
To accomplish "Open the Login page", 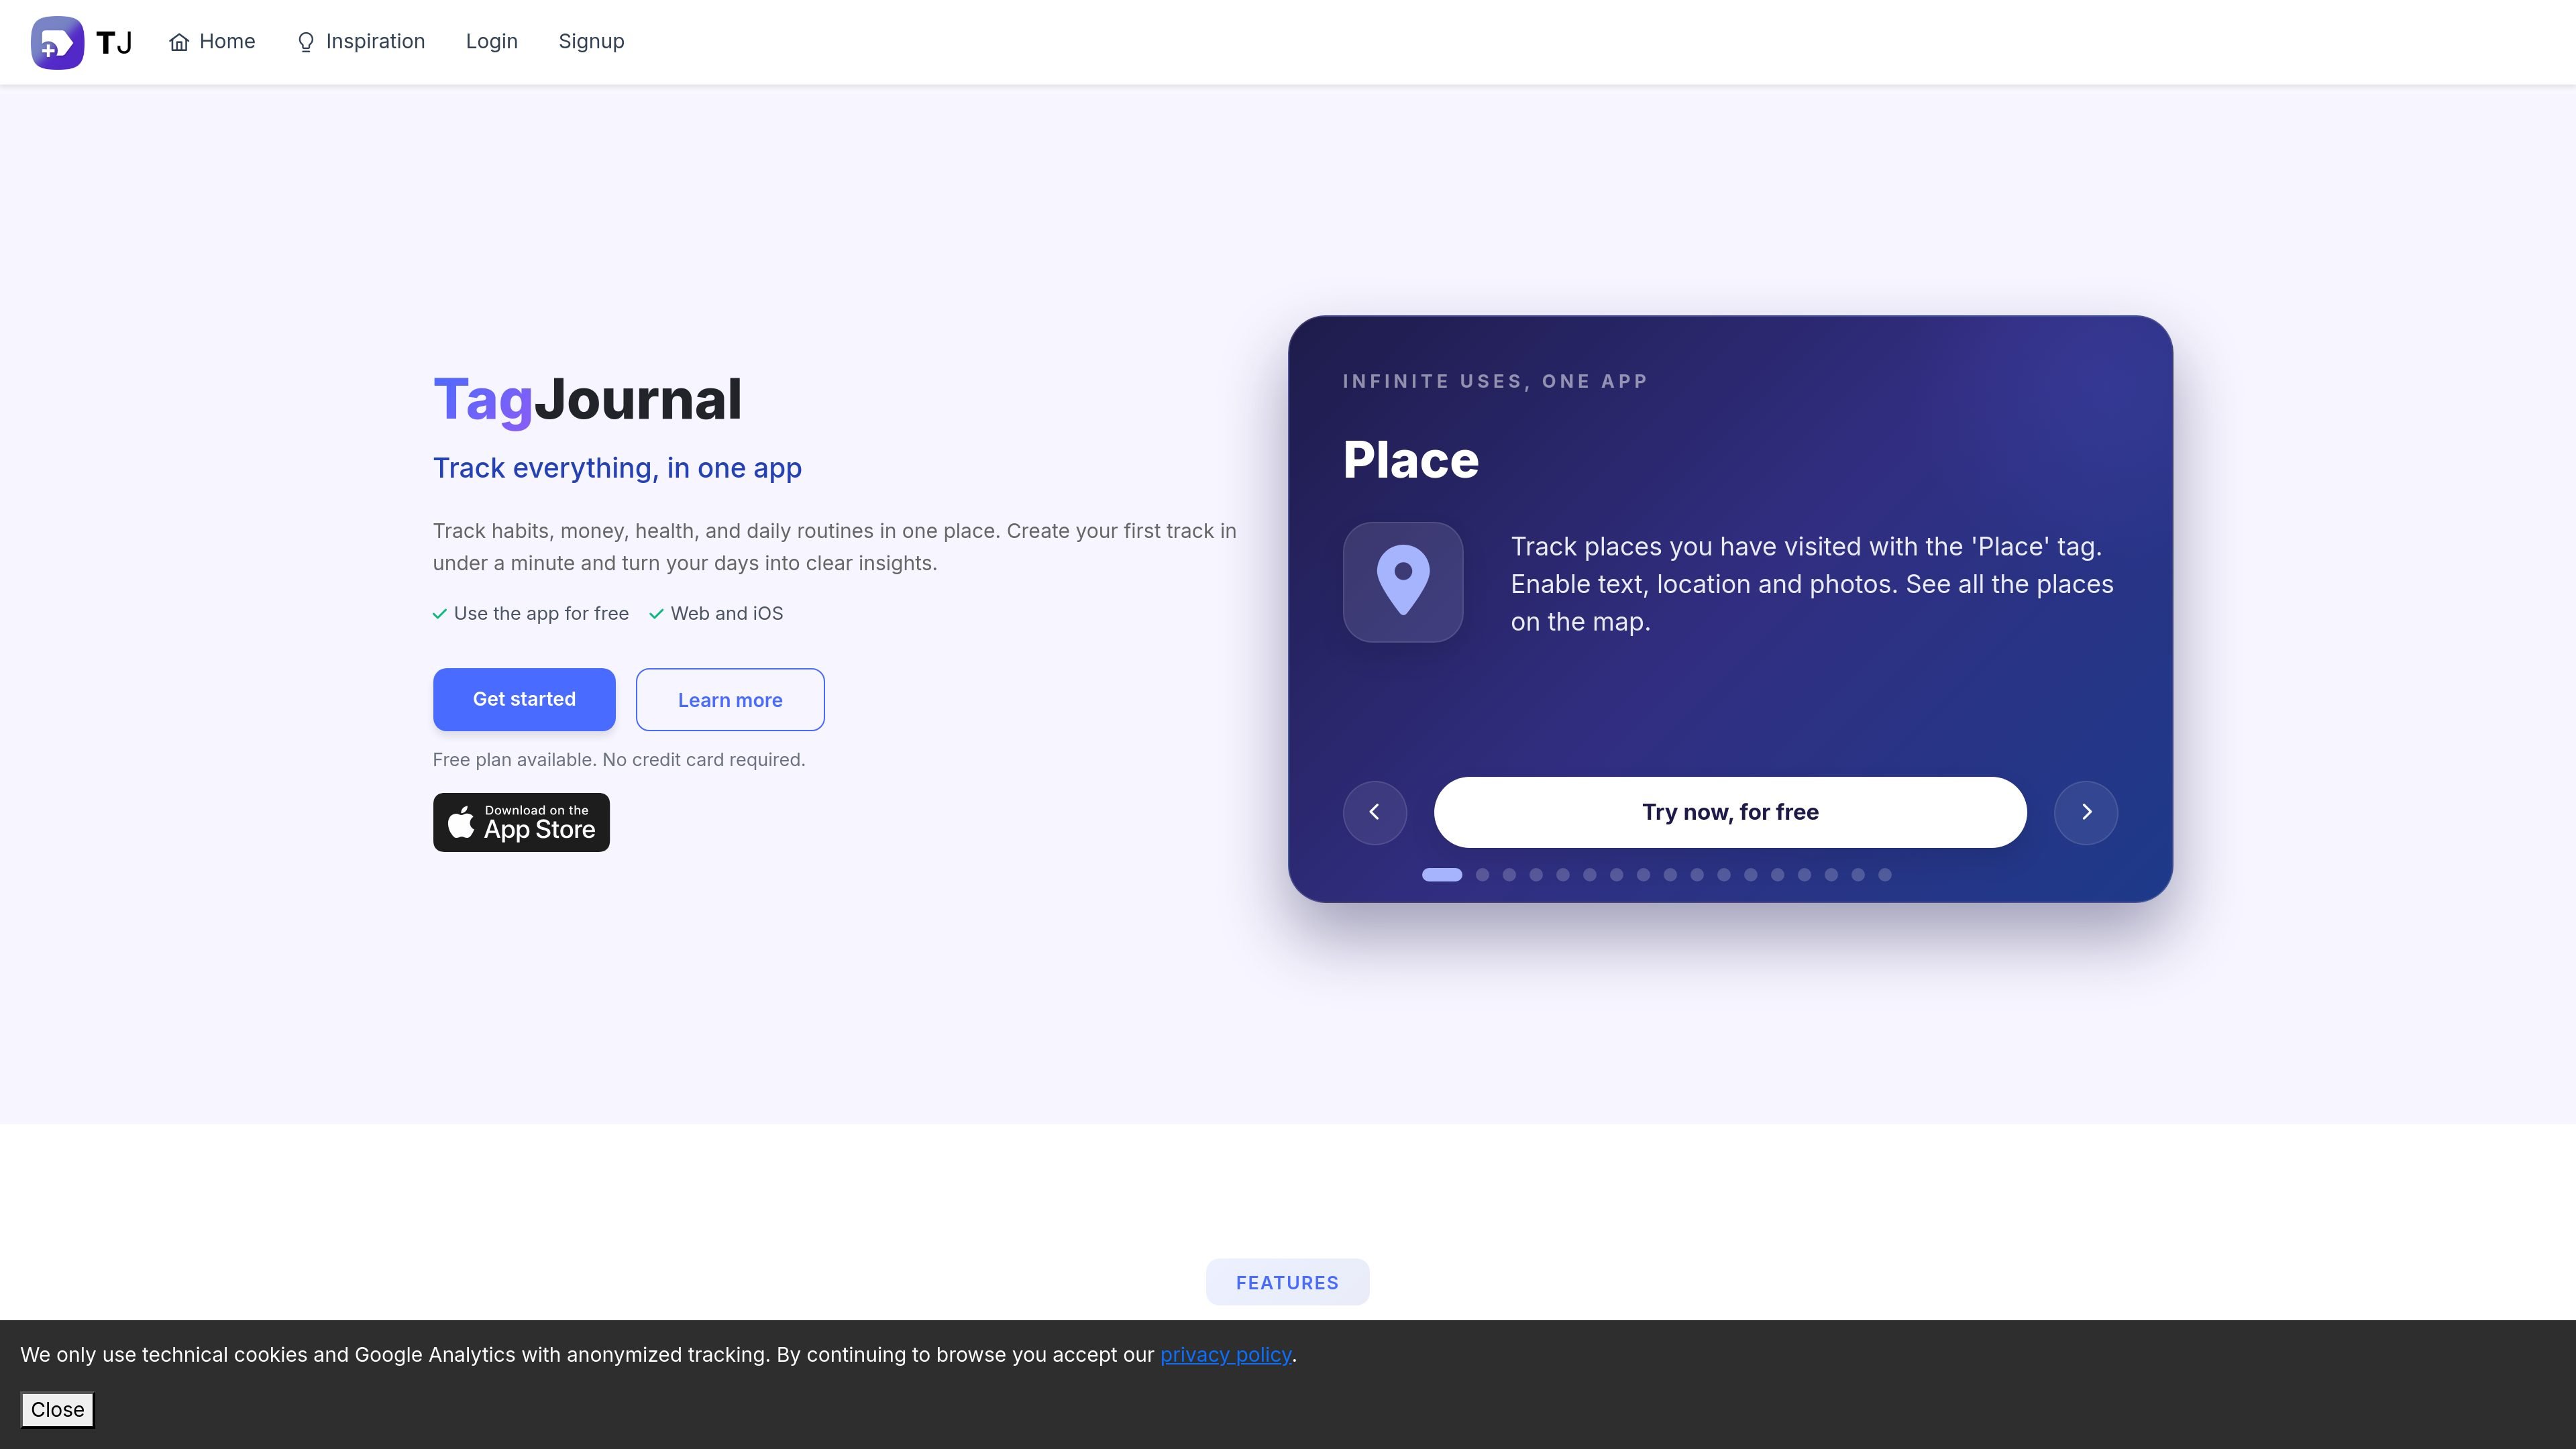I will point(492,42).
